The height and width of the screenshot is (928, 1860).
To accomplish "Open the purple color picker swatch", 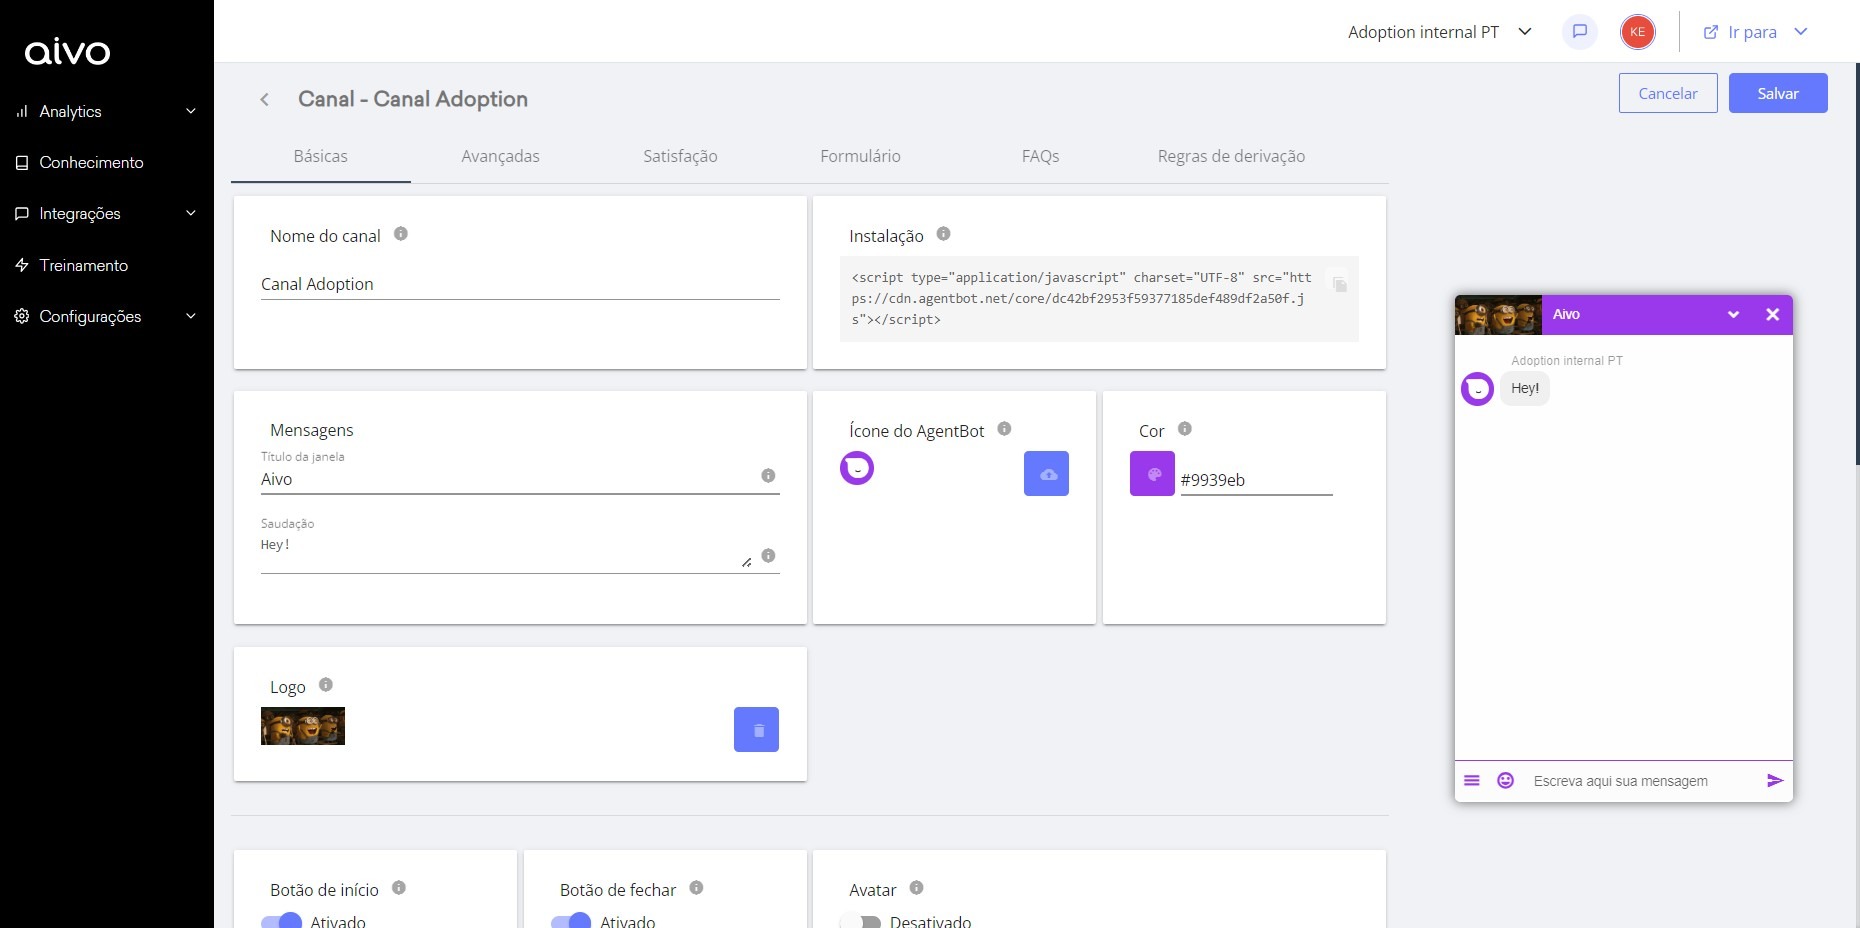I will tap(1152, 474).
